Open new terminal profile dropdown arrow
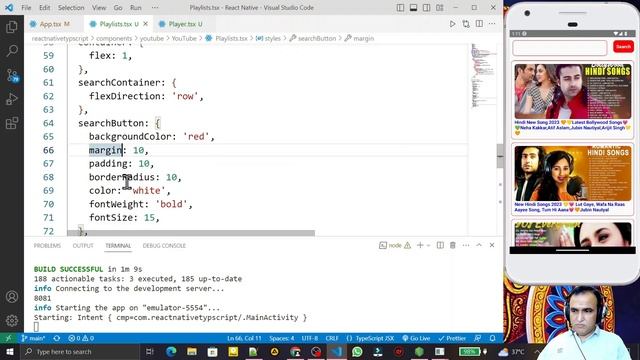 428,245
